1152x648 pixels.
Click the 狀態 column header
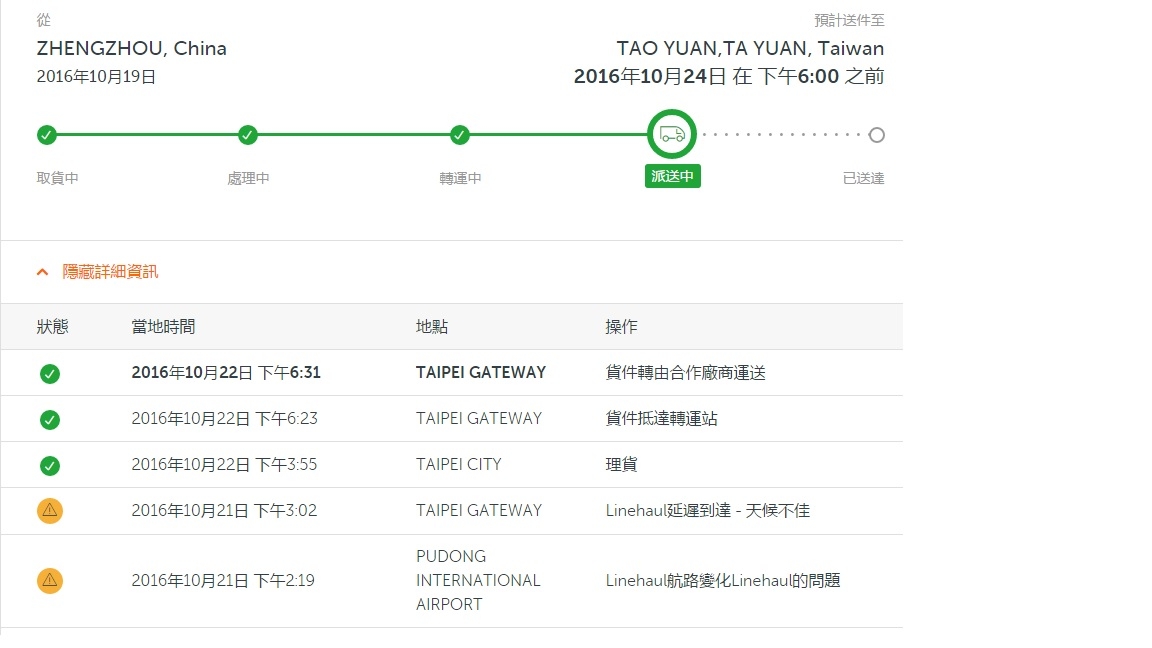(x=53, y=327)
